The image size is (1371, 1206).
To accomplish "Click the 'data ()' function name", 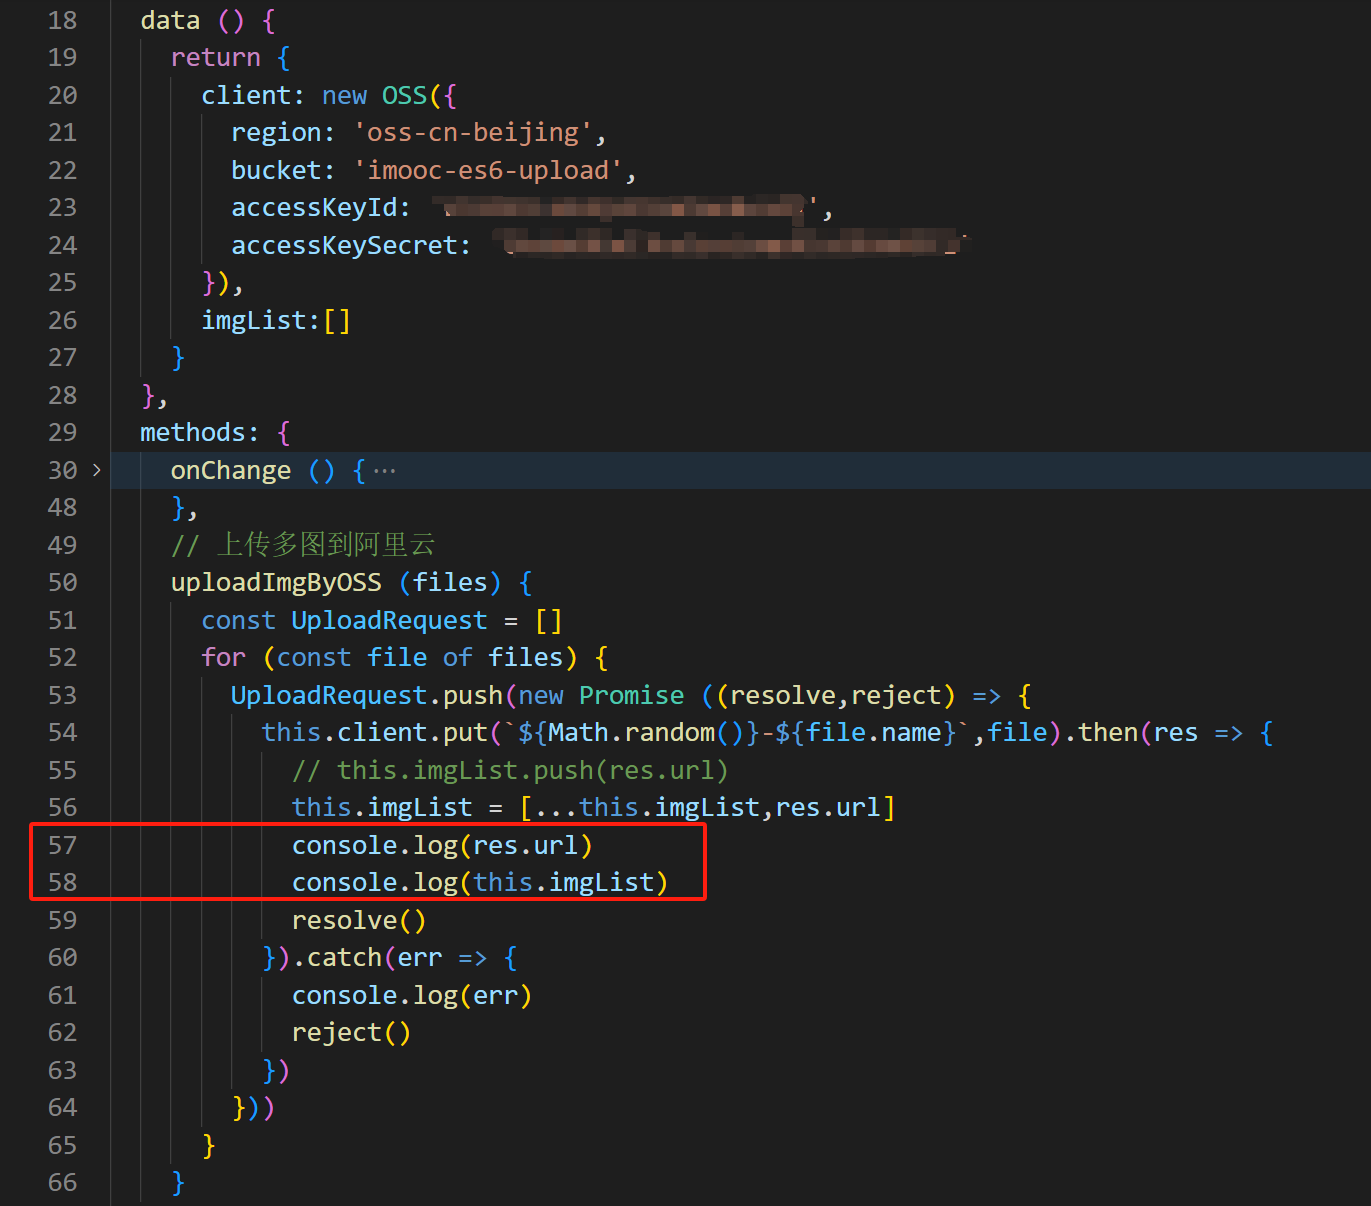I will point(192,20).
